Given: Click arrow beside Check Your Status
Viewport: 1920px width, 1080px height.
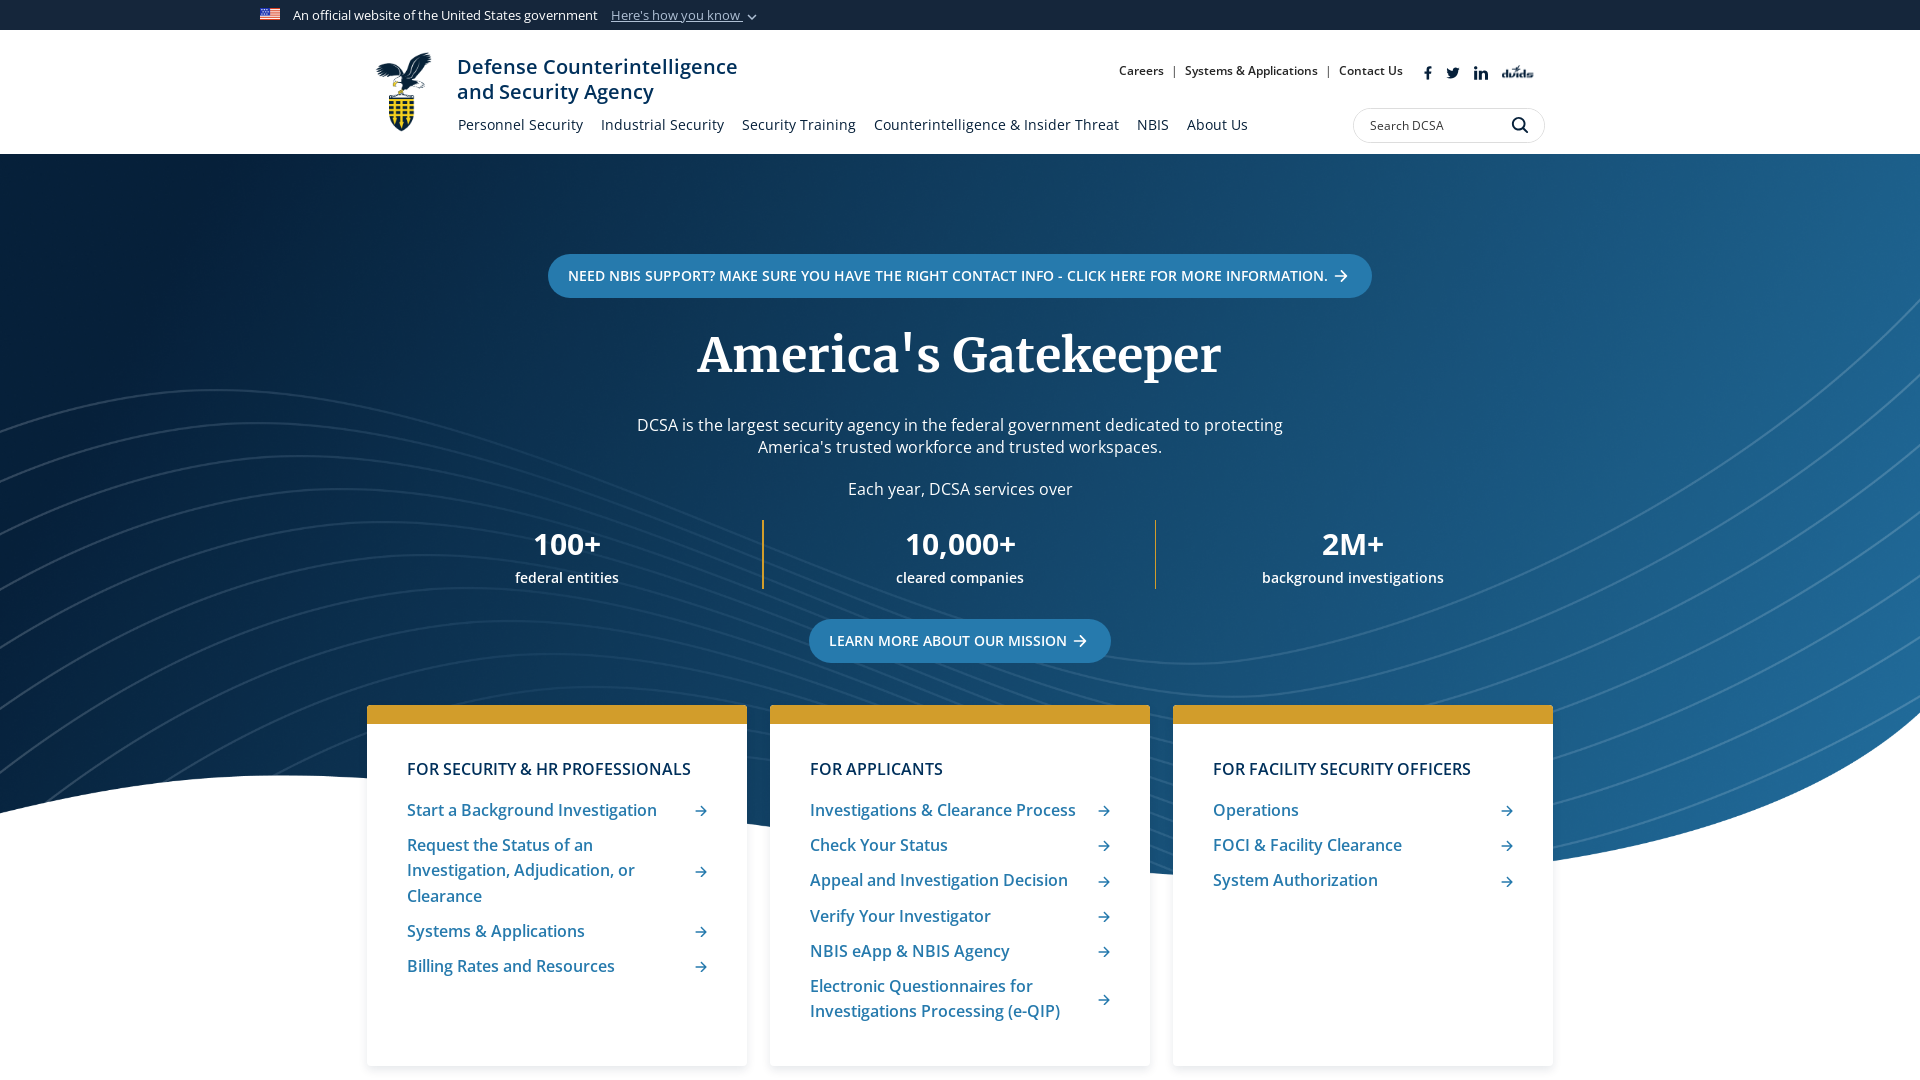Looking at the screenshot, I should click(1104, 846).
